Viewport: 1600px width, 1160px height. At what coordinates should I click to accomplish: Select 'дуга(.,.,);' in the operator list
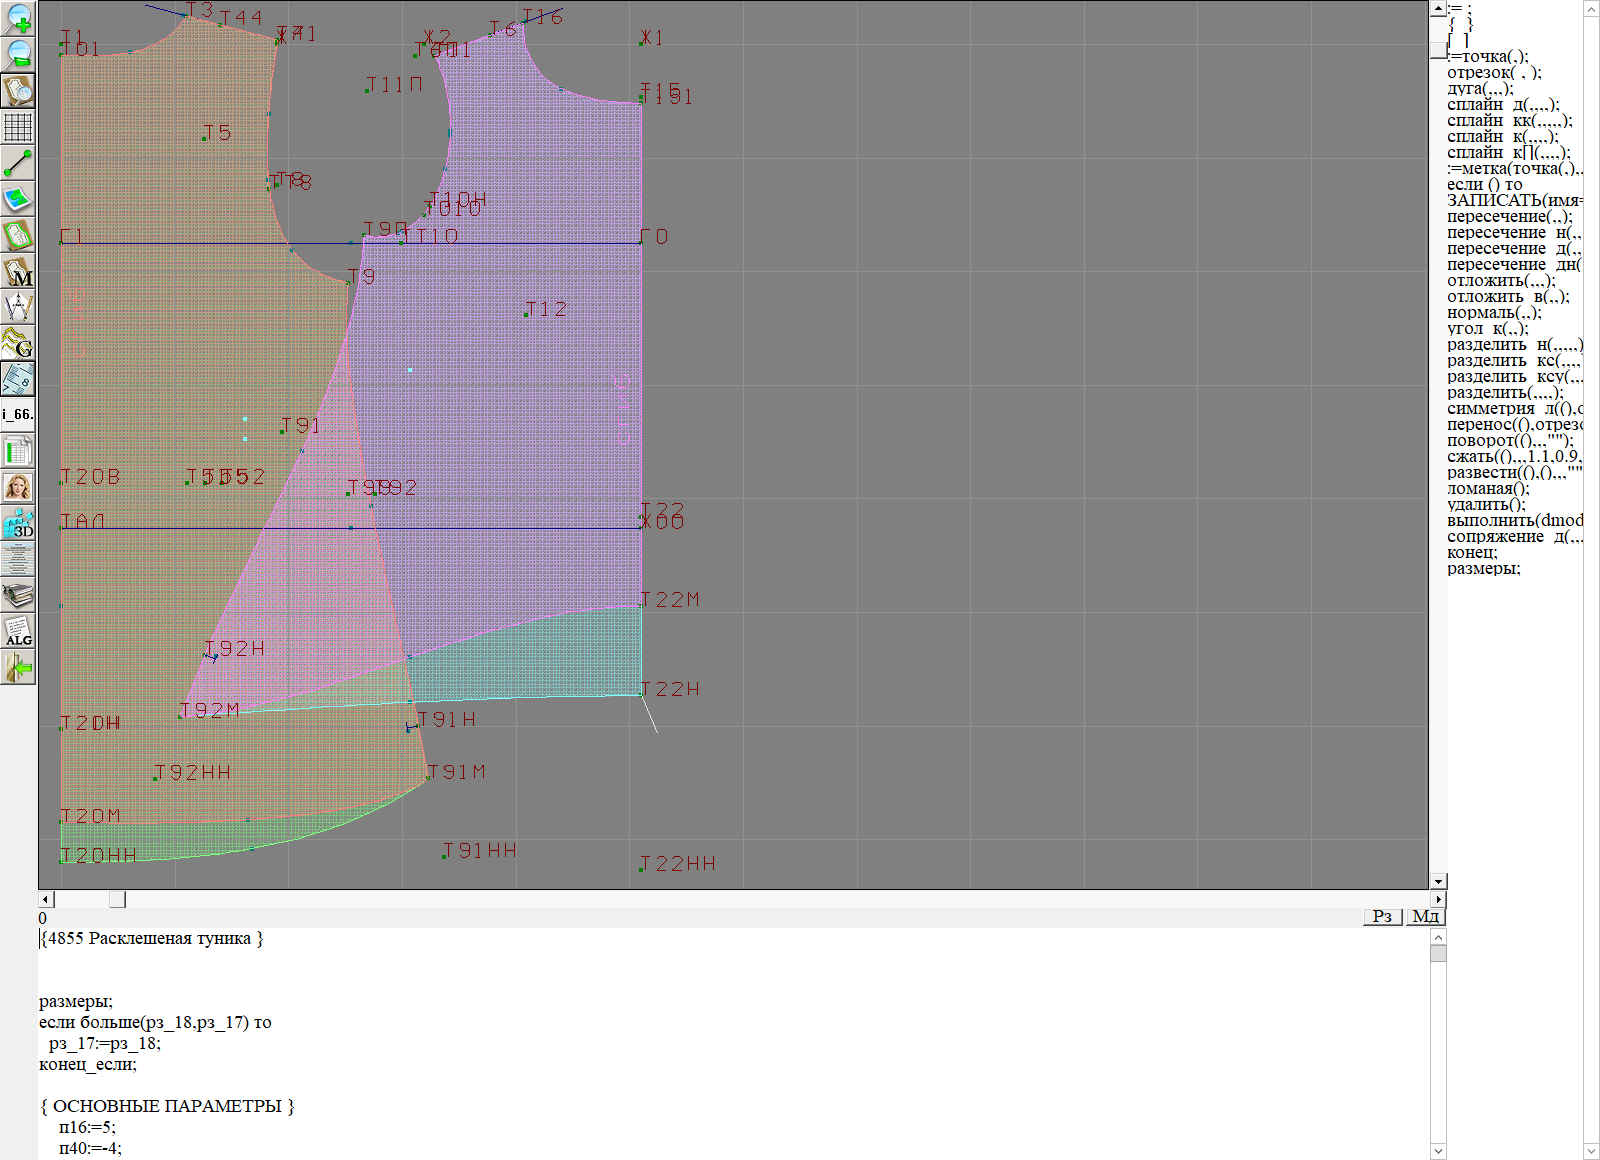(1480, 89)
